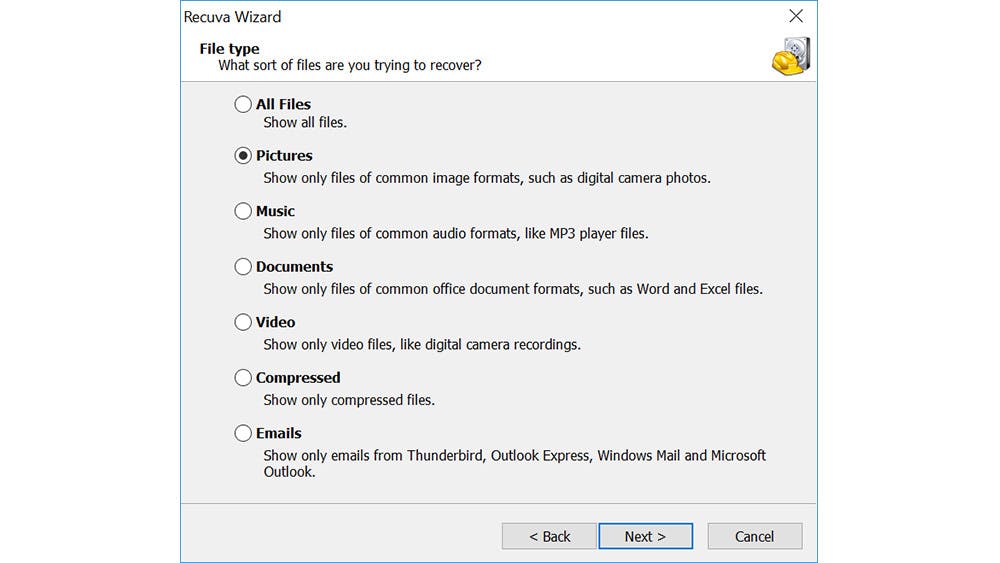1000x563 pixels.
Task: Click the Thunderbird, Outlook Express description text
Action: click(x=514, y=464)
